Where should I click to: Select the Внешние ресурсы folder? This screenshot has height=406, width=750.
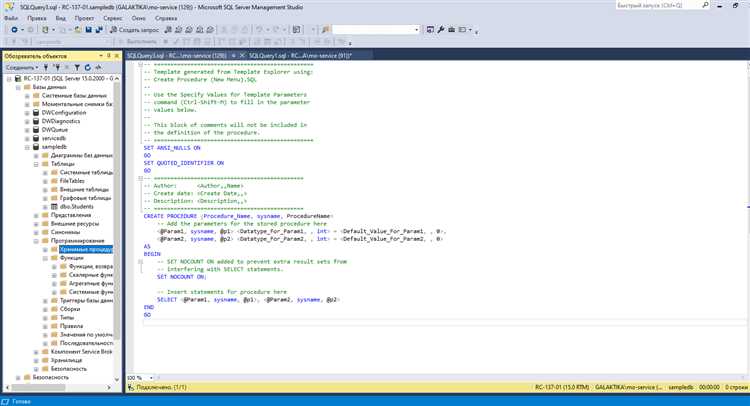(x=75, y=223)
